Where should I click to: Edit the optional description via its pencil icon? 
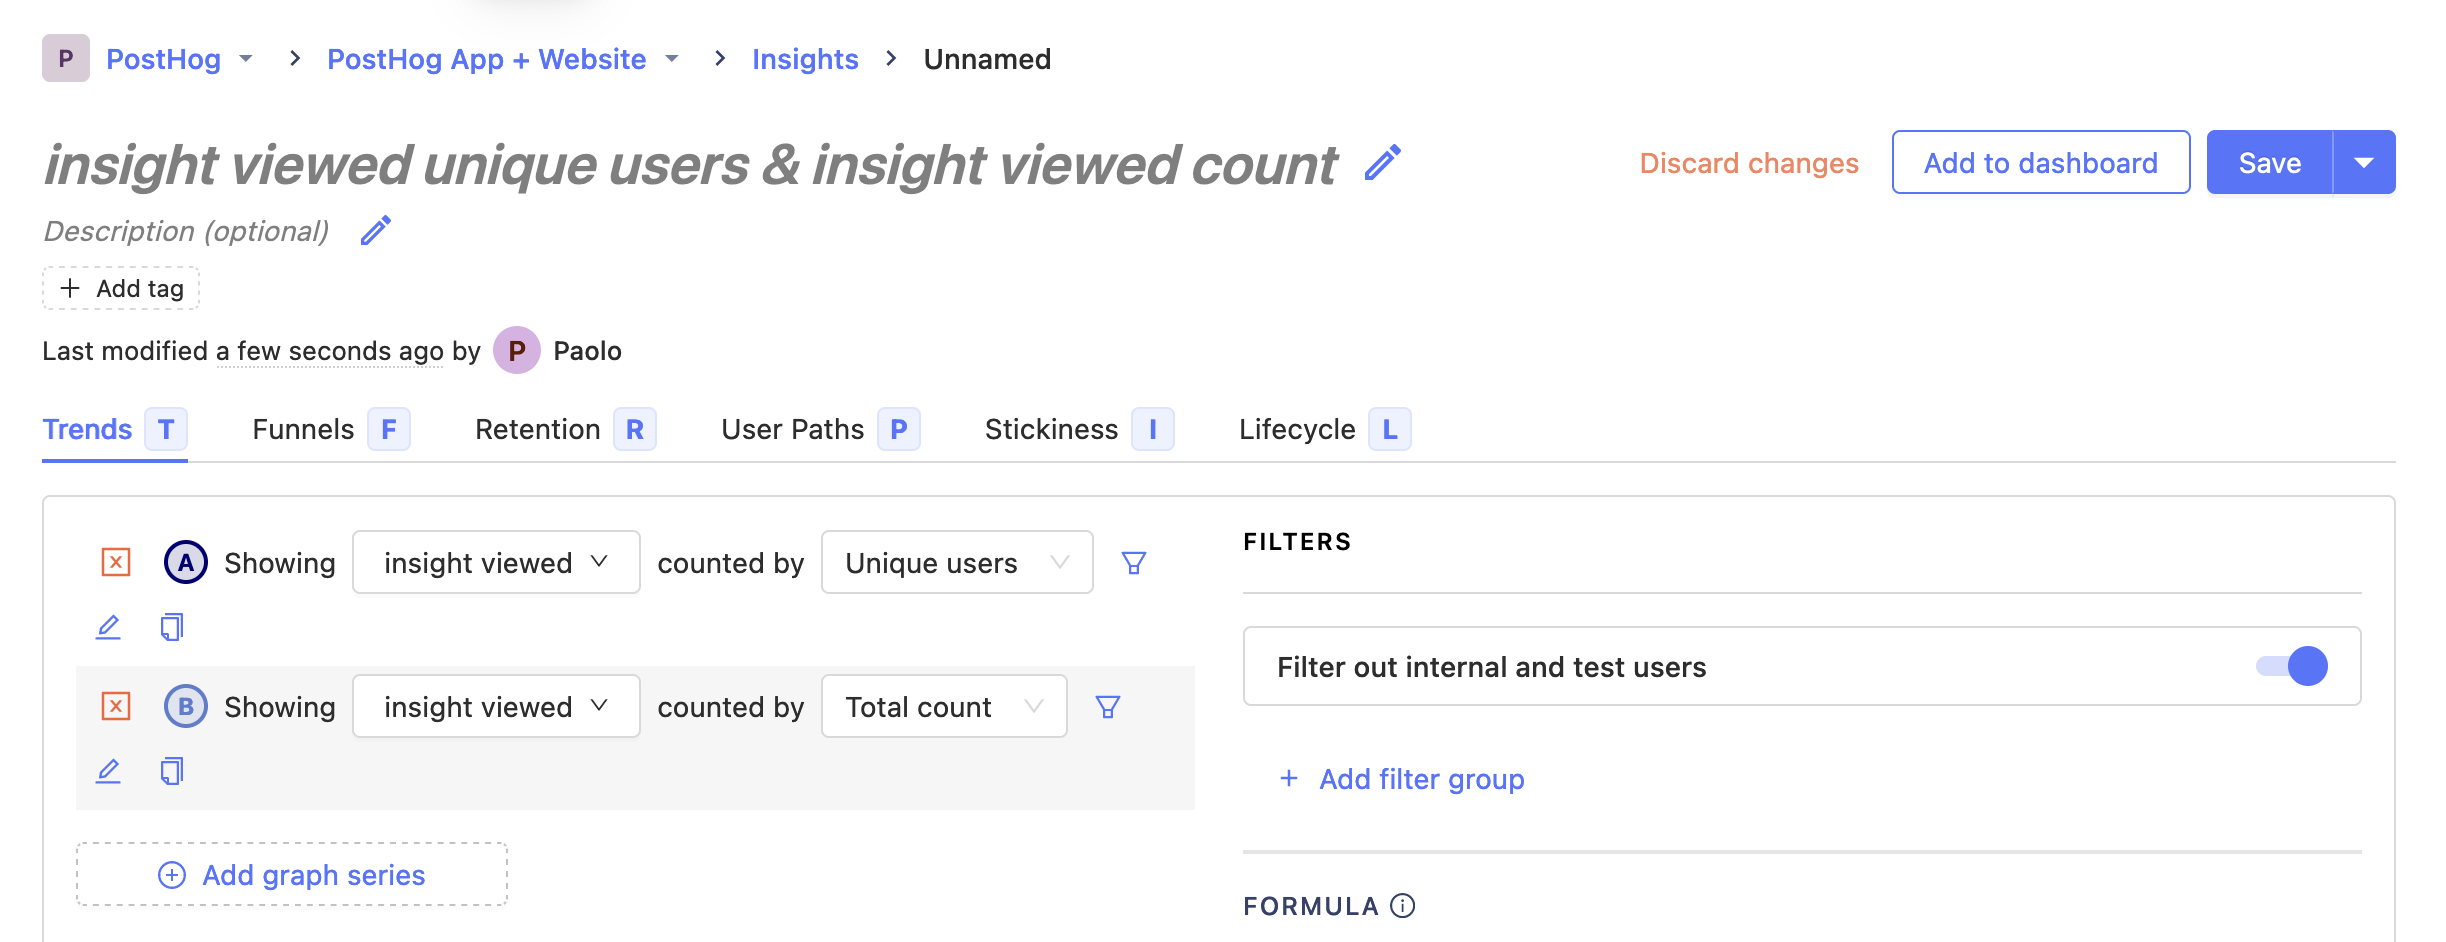coord(375,231)
